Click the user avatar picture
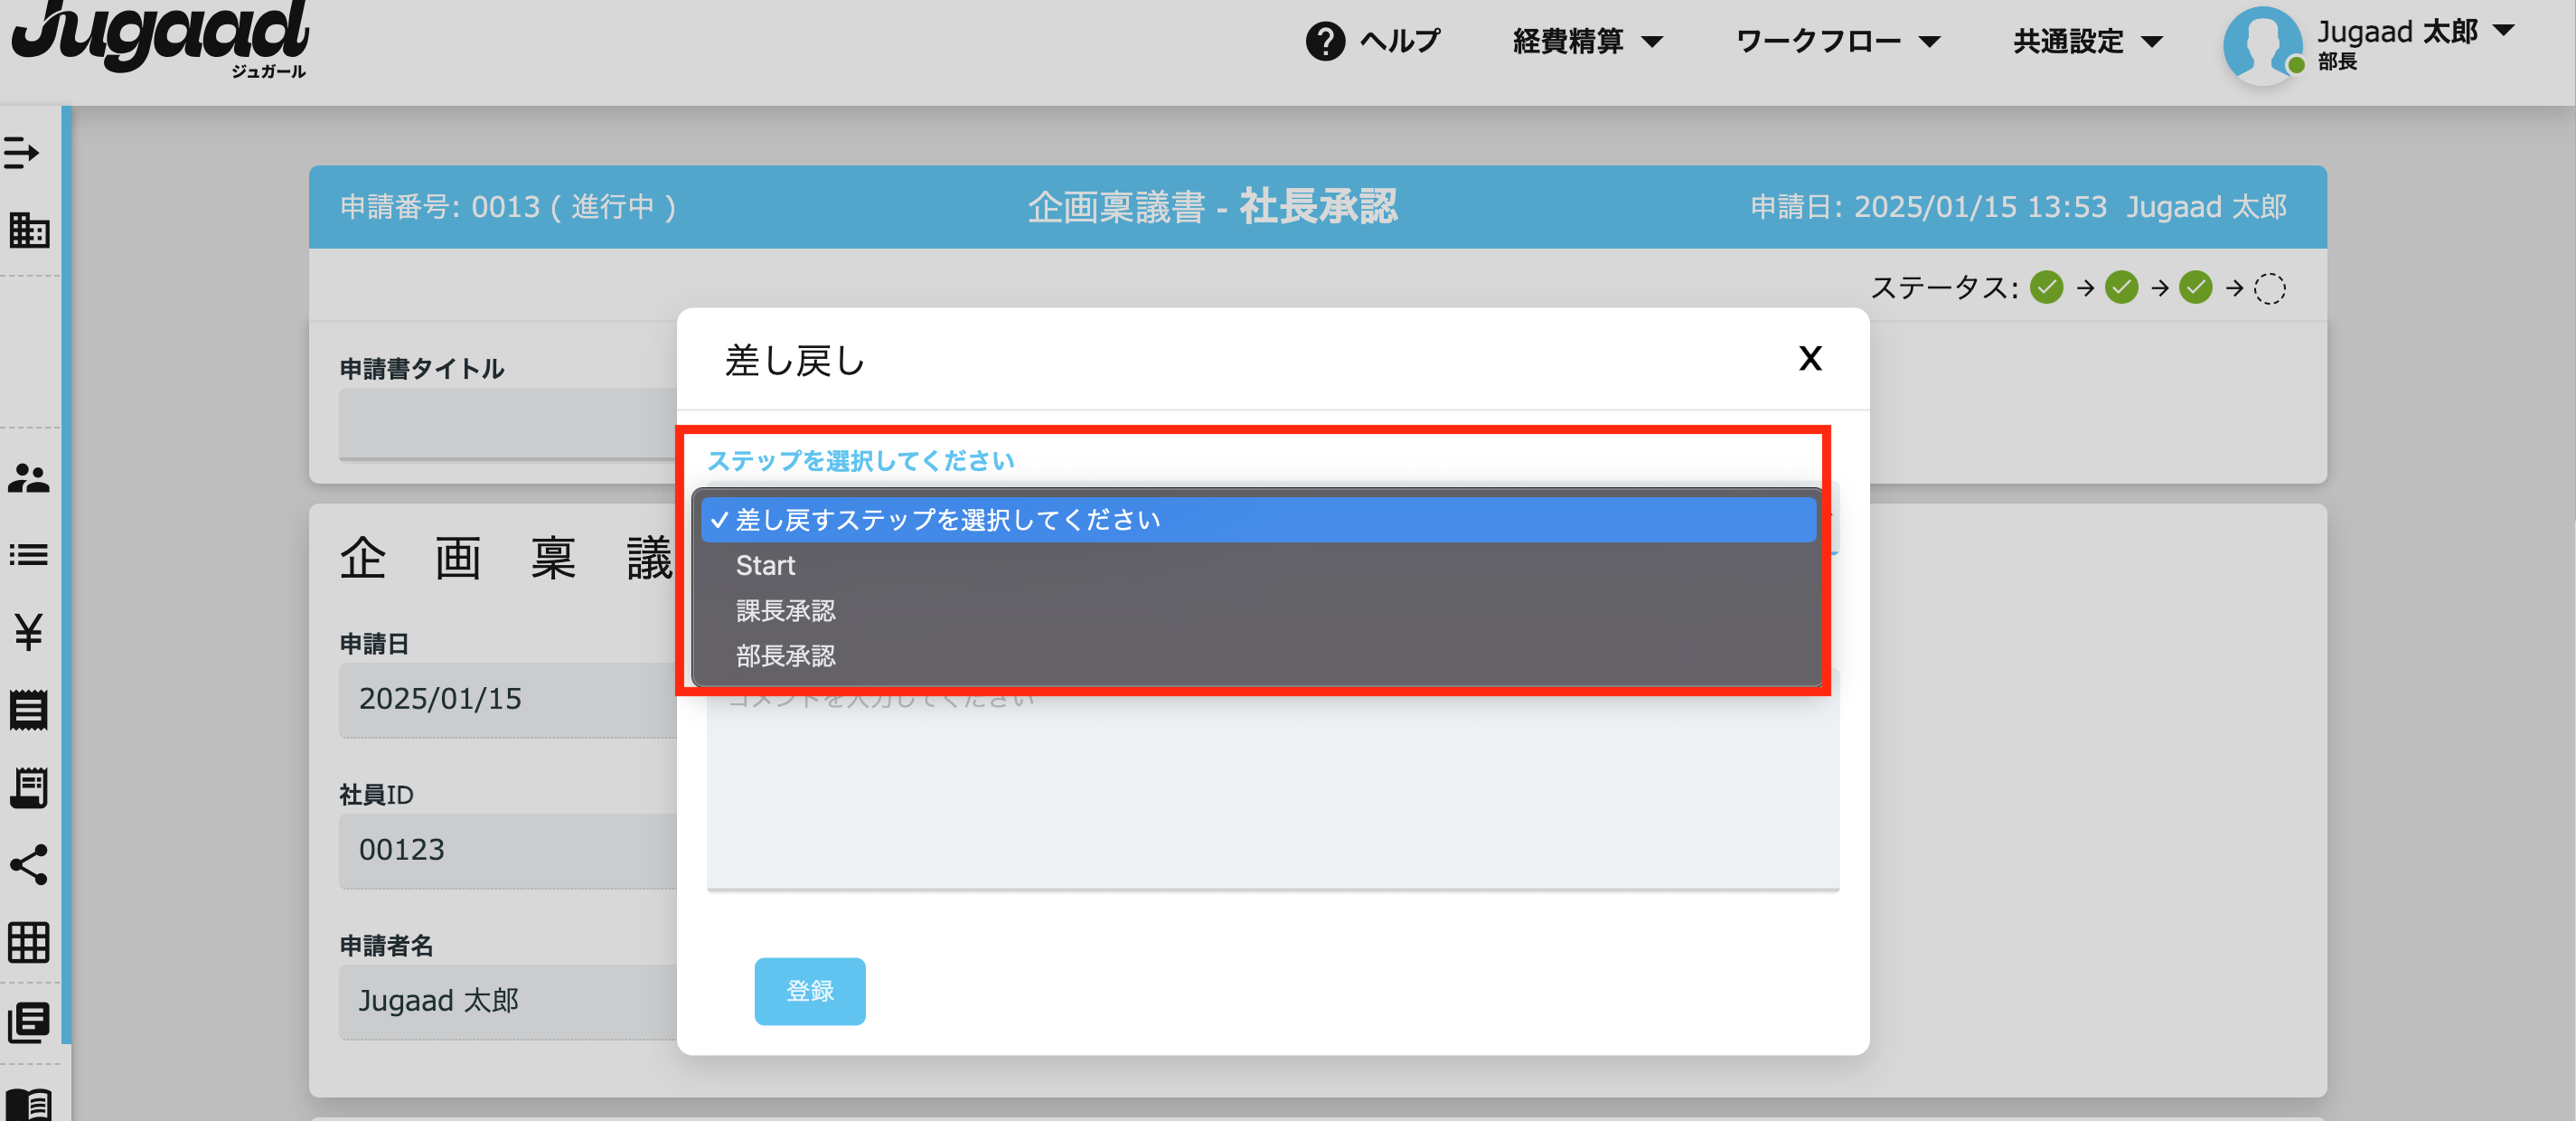 point(2262,44)
